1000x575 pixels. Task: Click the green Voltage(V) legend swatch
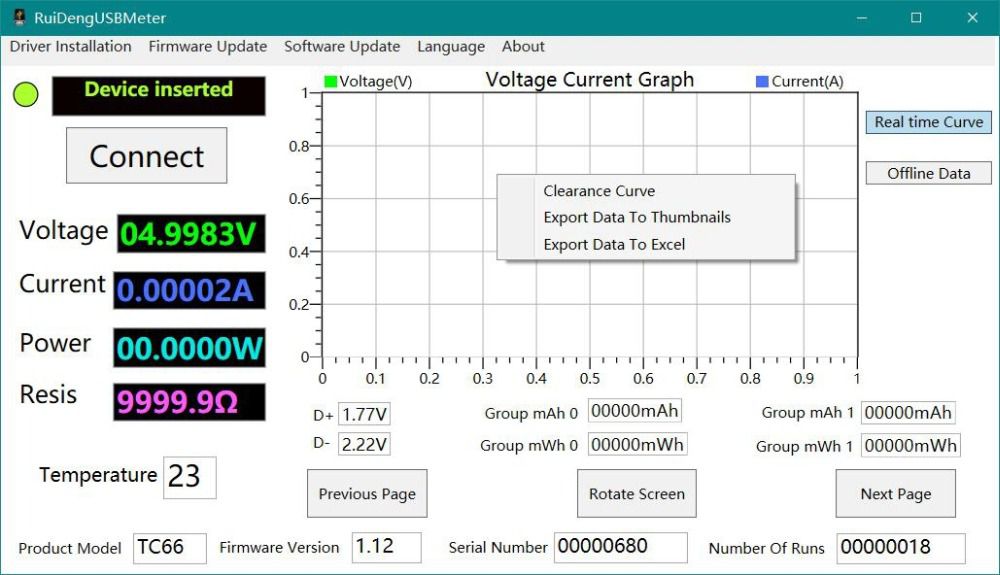tap(330, 82)
